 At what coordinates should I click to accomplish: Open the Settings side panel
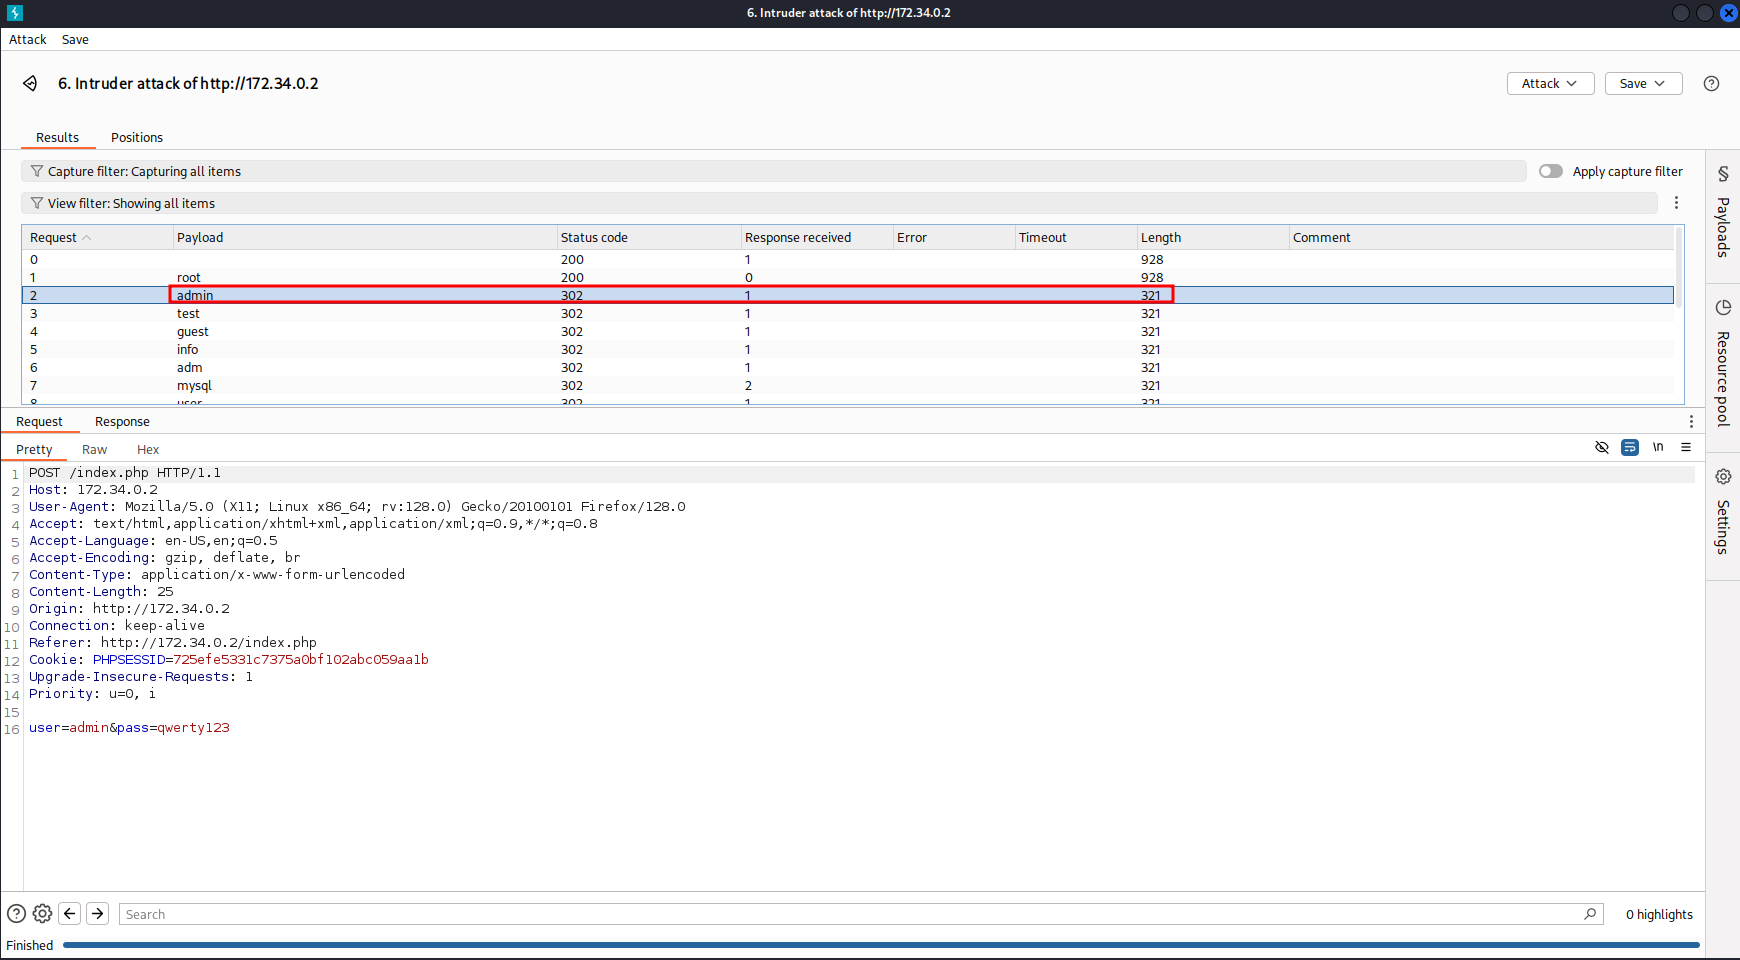pos(1723,511)
